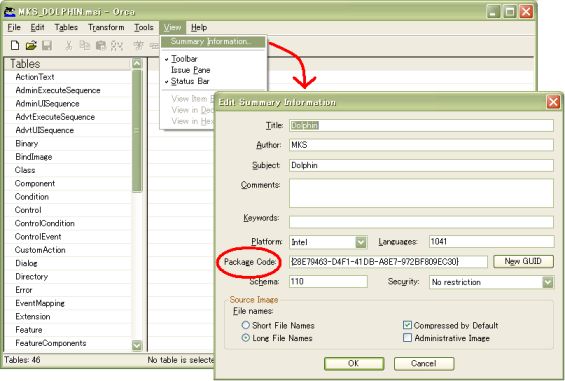Select the Condition table

coord(32,196)
